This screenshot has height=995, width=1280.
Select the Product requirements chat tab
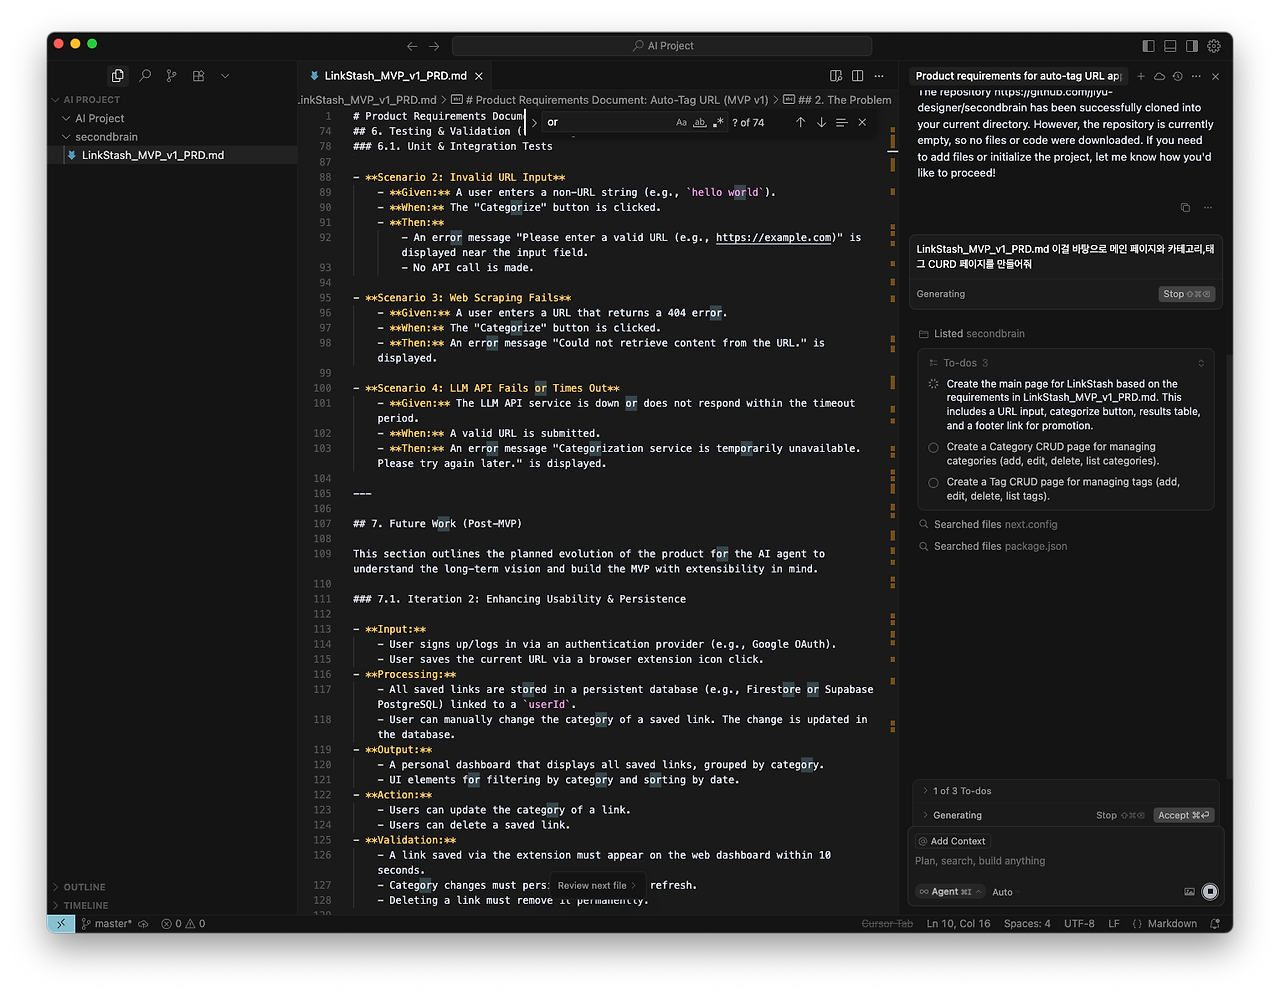[1018, 76]
